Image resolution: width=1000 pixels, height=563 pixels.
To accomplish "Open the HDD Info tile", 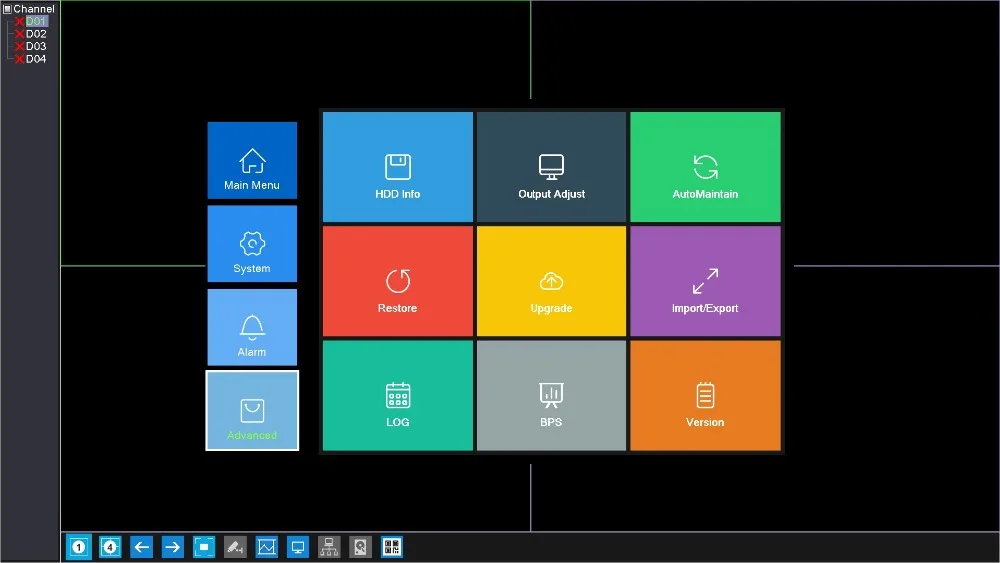I will (x=397, y=167).
